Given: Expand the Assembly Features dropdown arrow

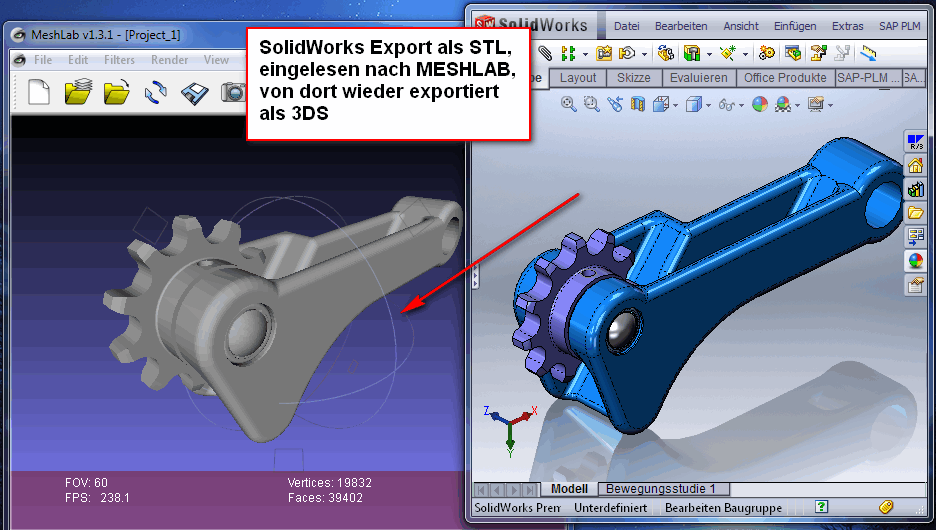Looking at the screenshot, I should (709, 54).
